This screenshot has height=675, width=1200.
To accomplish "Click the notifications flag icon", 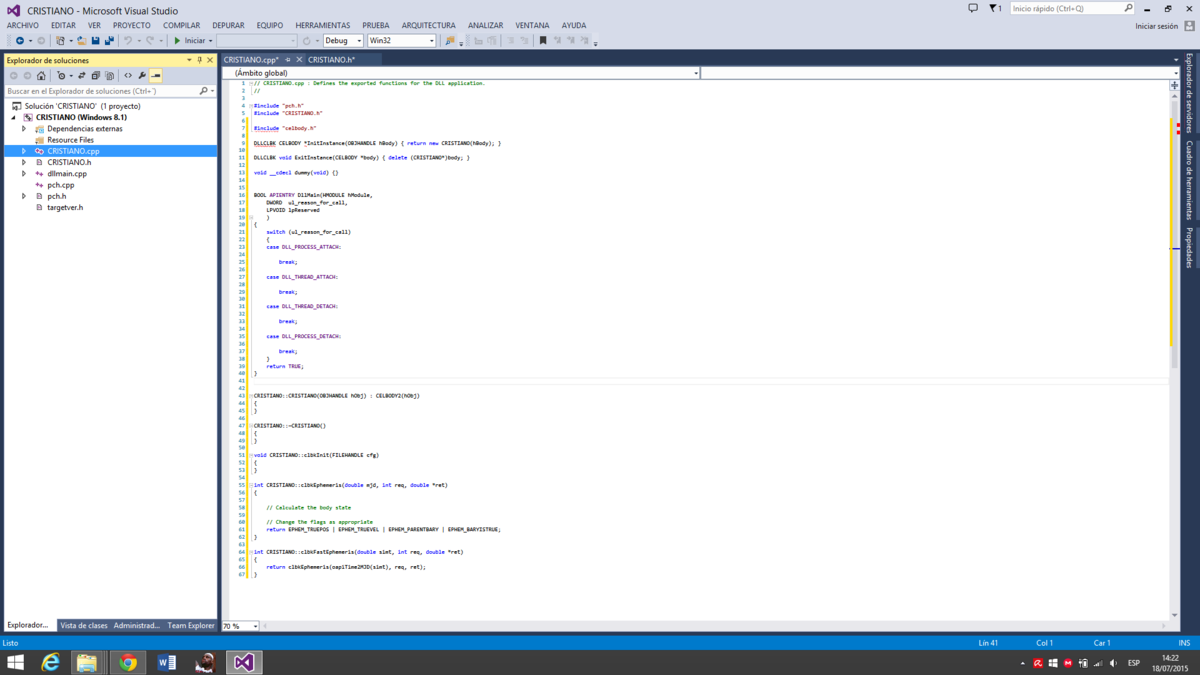I will (x=993, y=8).
